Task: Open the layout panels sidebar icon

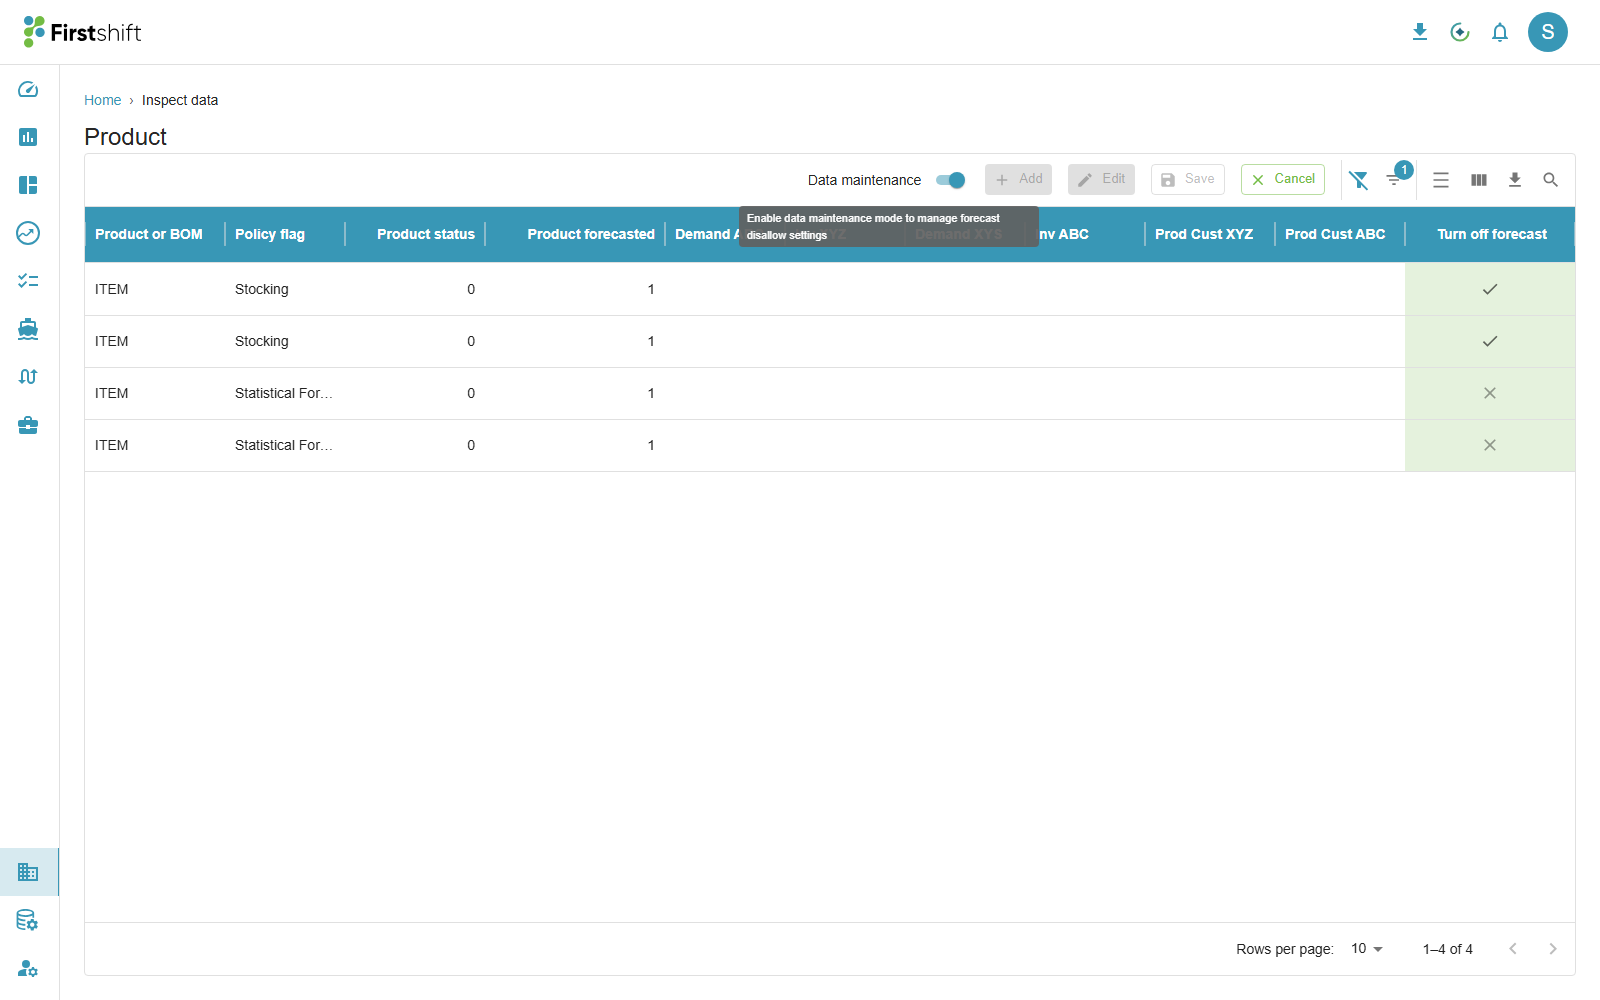Action: click(x=28, y=185)
